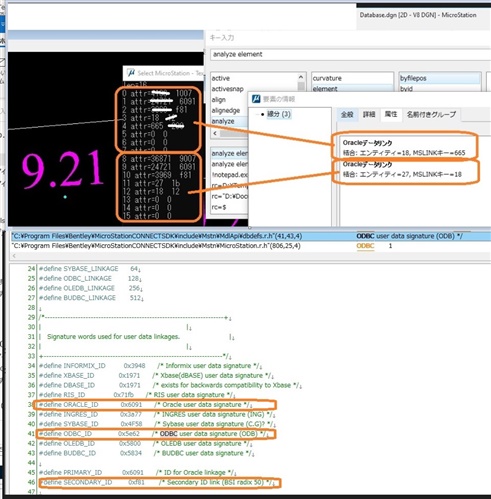Select the '線分 (3)' tree item
The height and width of the screenshot is (499, 491).
point(279,114)
